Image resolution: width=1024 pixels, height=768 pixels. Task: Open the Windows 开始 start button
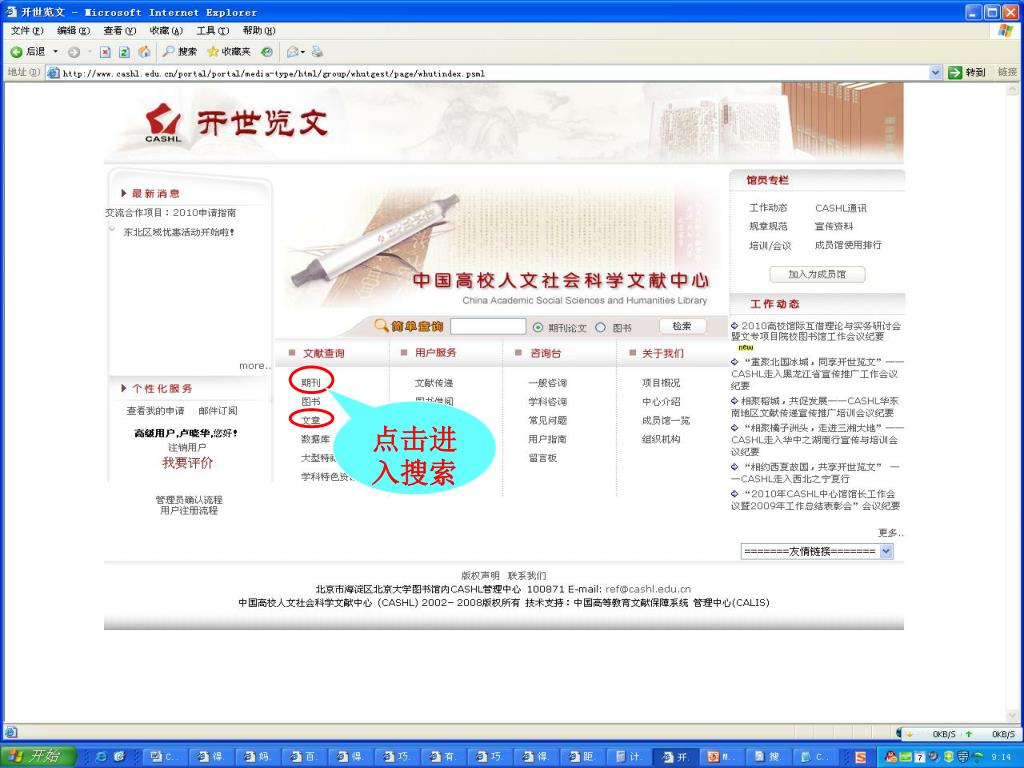(38, 756)
